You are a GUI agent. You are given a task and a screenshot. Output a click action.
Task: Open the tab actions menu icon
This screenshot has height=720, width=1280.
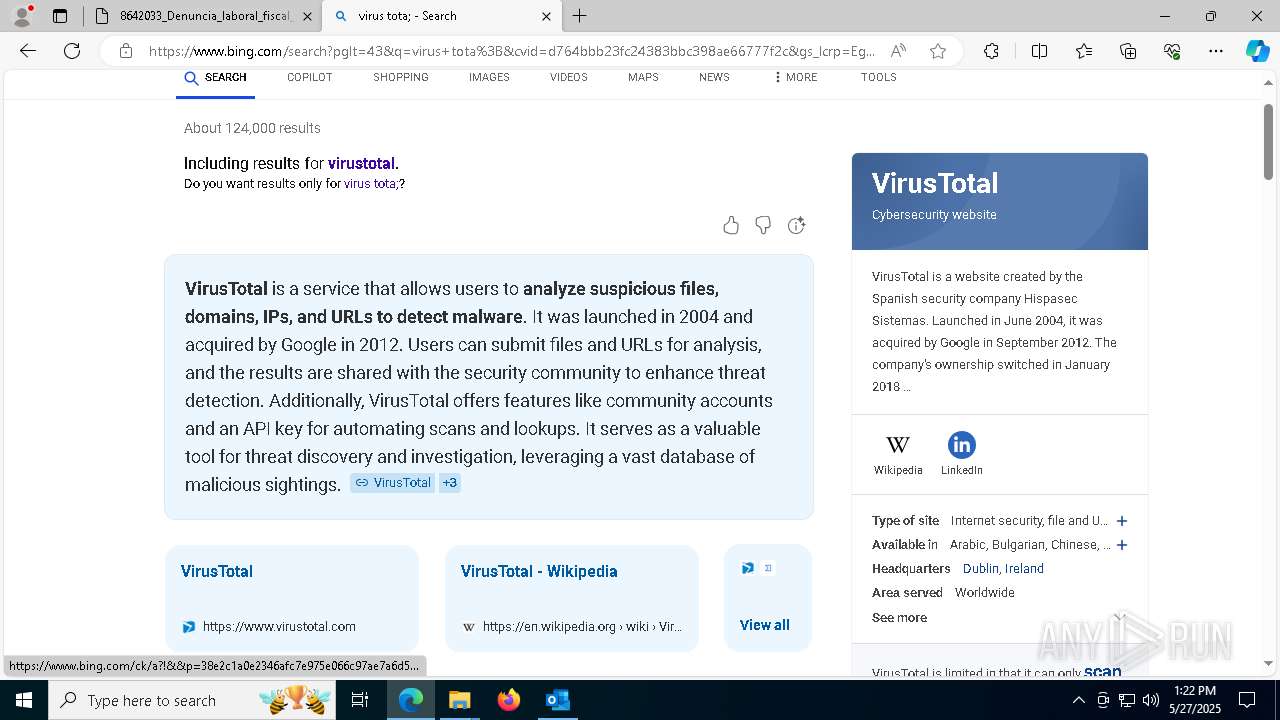tap(60, 16)
